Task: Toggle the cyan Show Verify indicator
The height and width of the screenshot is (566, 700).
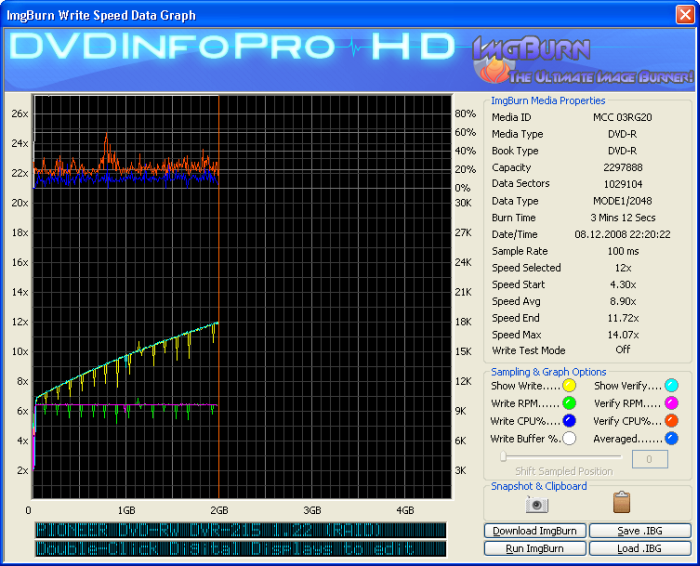Action: point(672,386)
